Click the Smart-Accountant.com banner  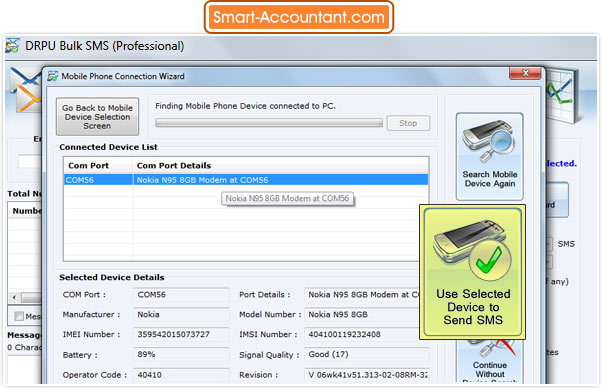coord(299,17)
